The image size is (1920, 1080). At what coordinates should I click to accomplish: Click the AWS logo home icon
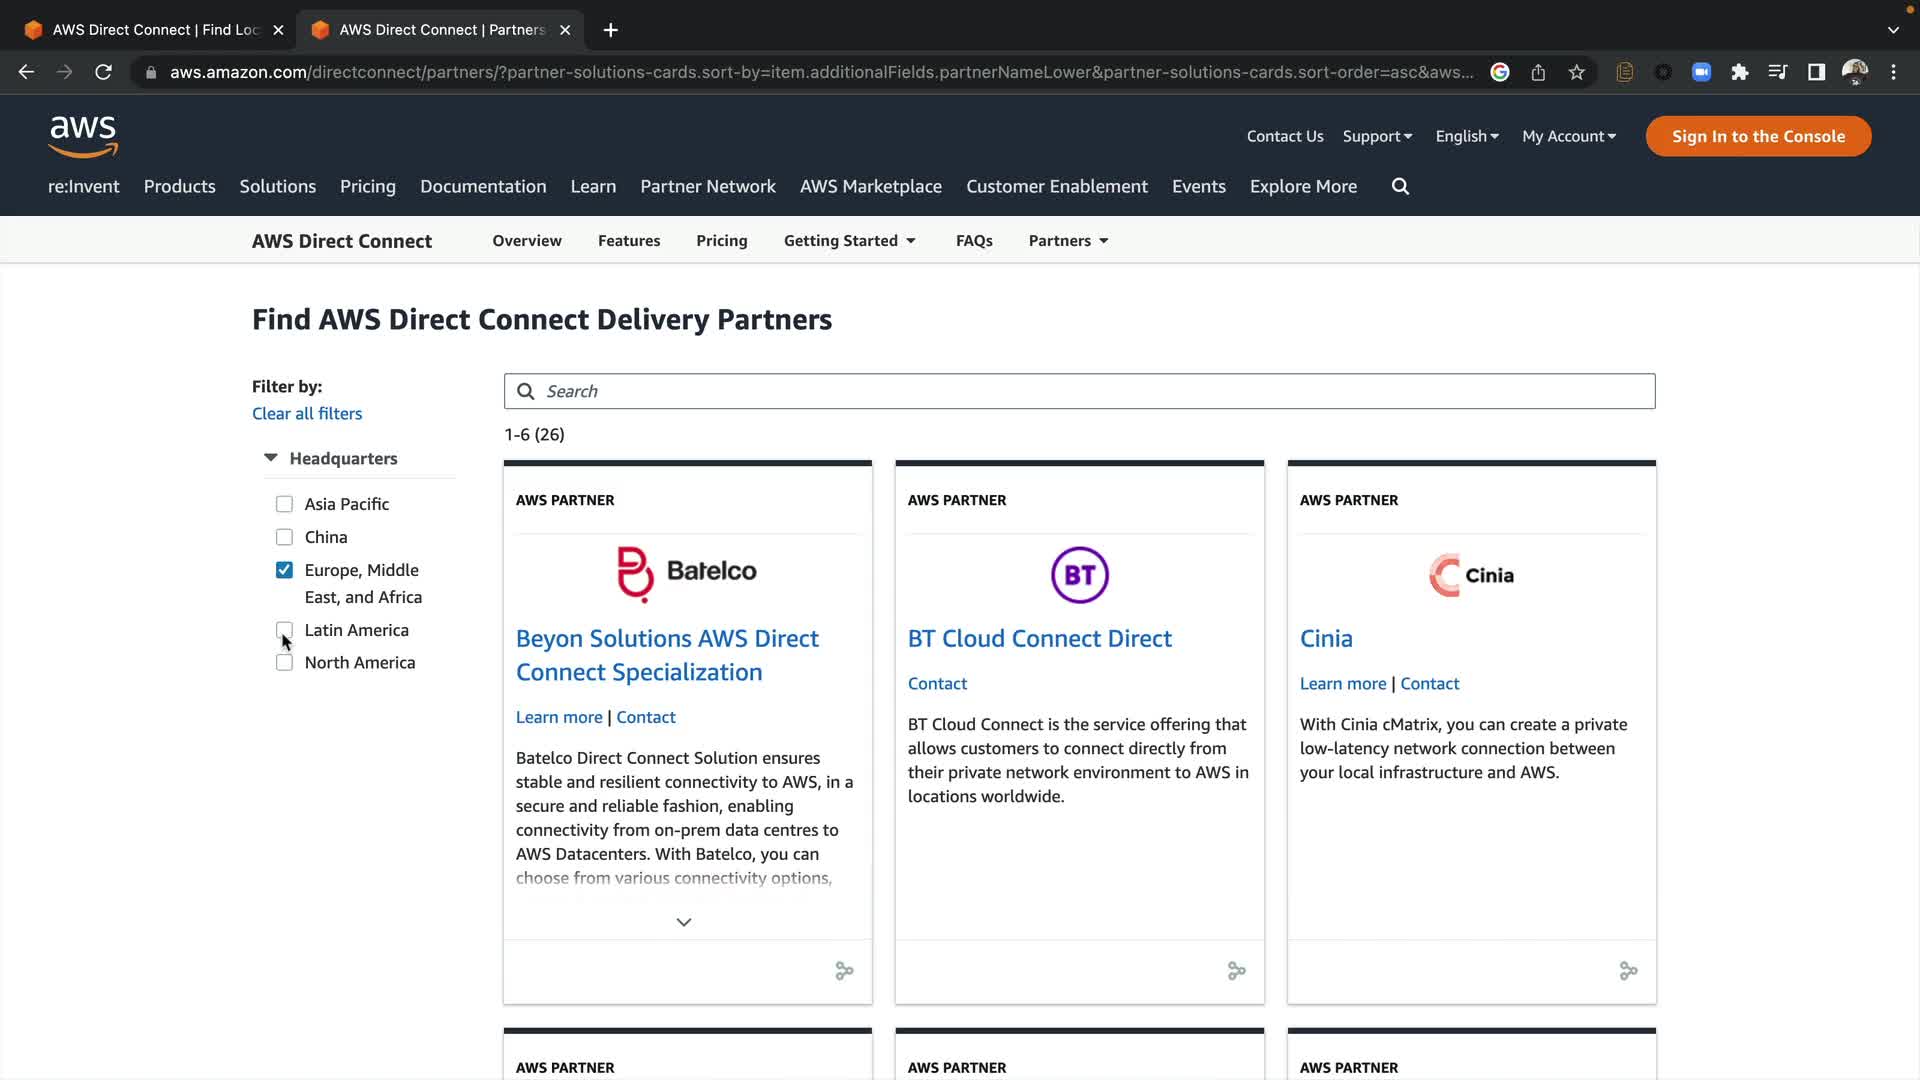coord(83,136)
